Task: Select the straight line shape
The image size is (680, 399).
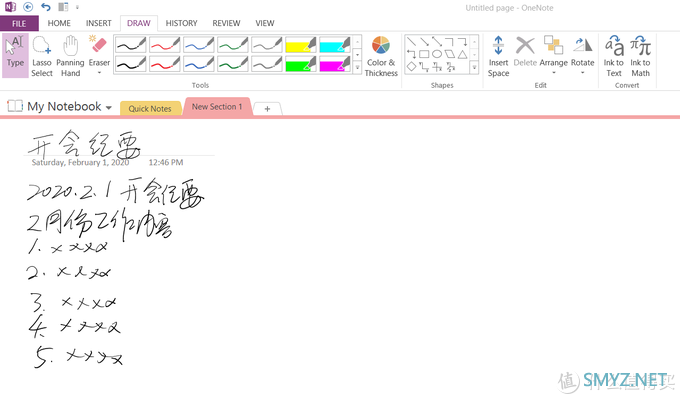Action: point(412,42)
